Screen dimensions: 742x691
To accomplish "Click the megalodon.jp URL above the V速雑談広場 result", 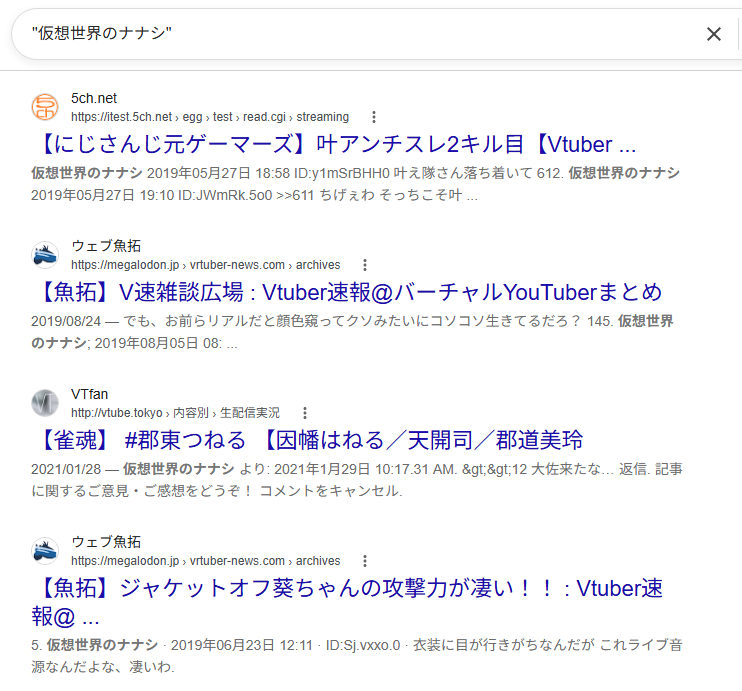I will (205, 265).
